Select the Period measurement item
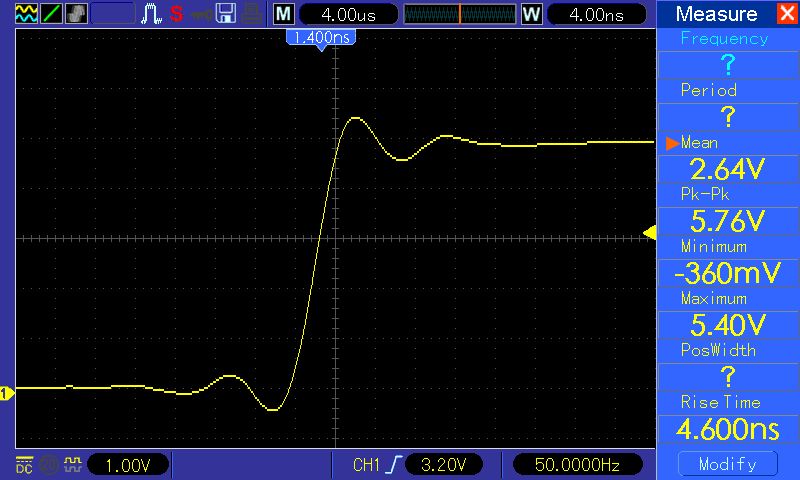This screenshot has height=480, width=800. [x=709, y=90]
